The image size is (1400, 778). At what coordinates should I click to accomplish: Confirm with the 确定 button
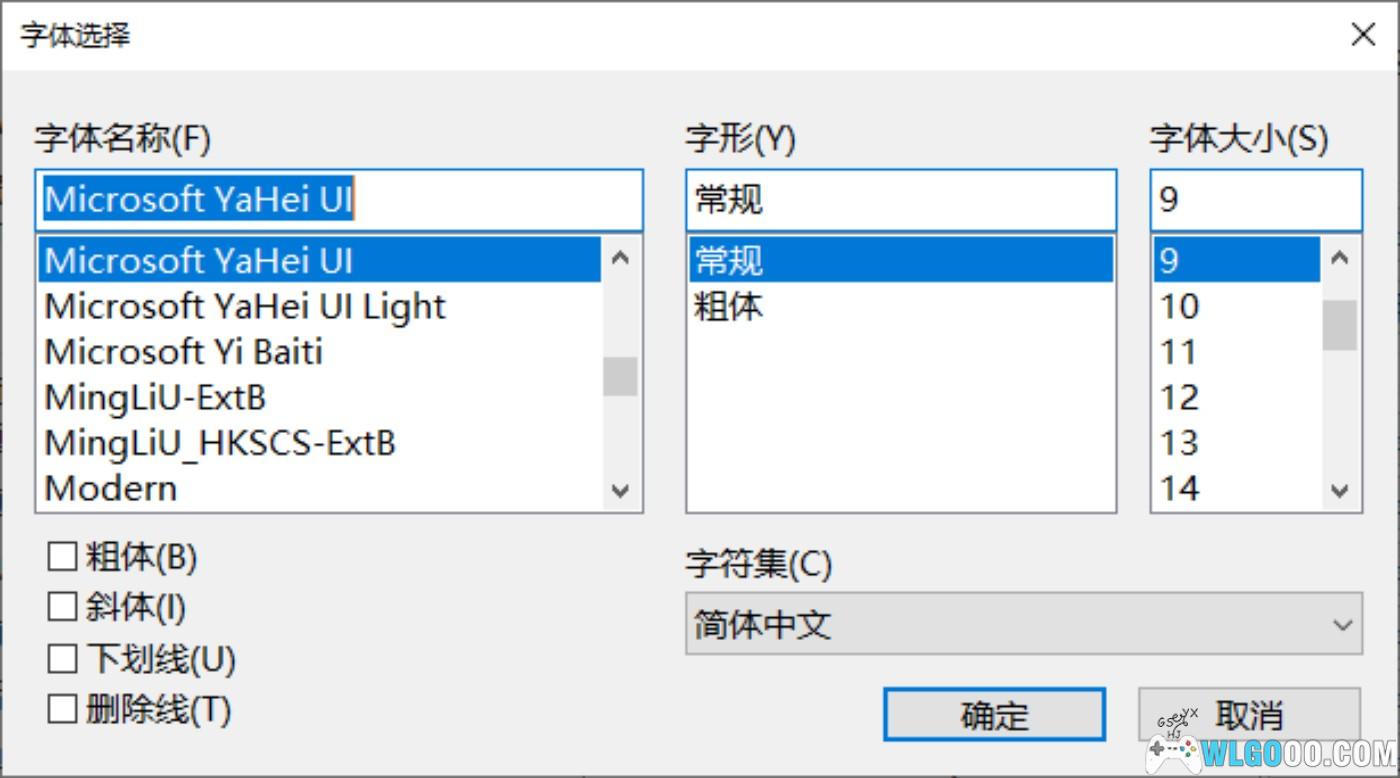[x=994, y=714]
